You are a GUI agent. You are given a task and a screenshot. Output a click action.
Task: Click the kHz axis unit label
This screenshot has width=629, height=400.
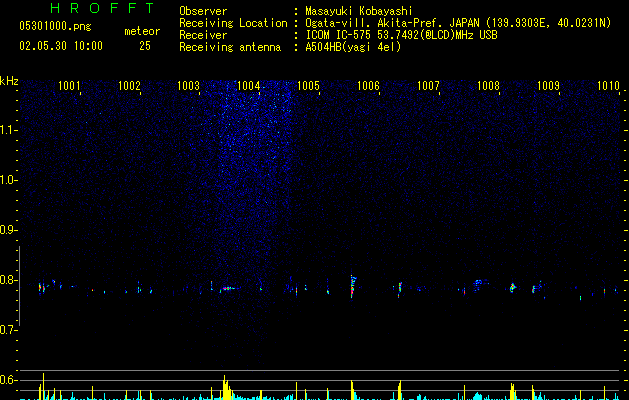tap(9, 81)
